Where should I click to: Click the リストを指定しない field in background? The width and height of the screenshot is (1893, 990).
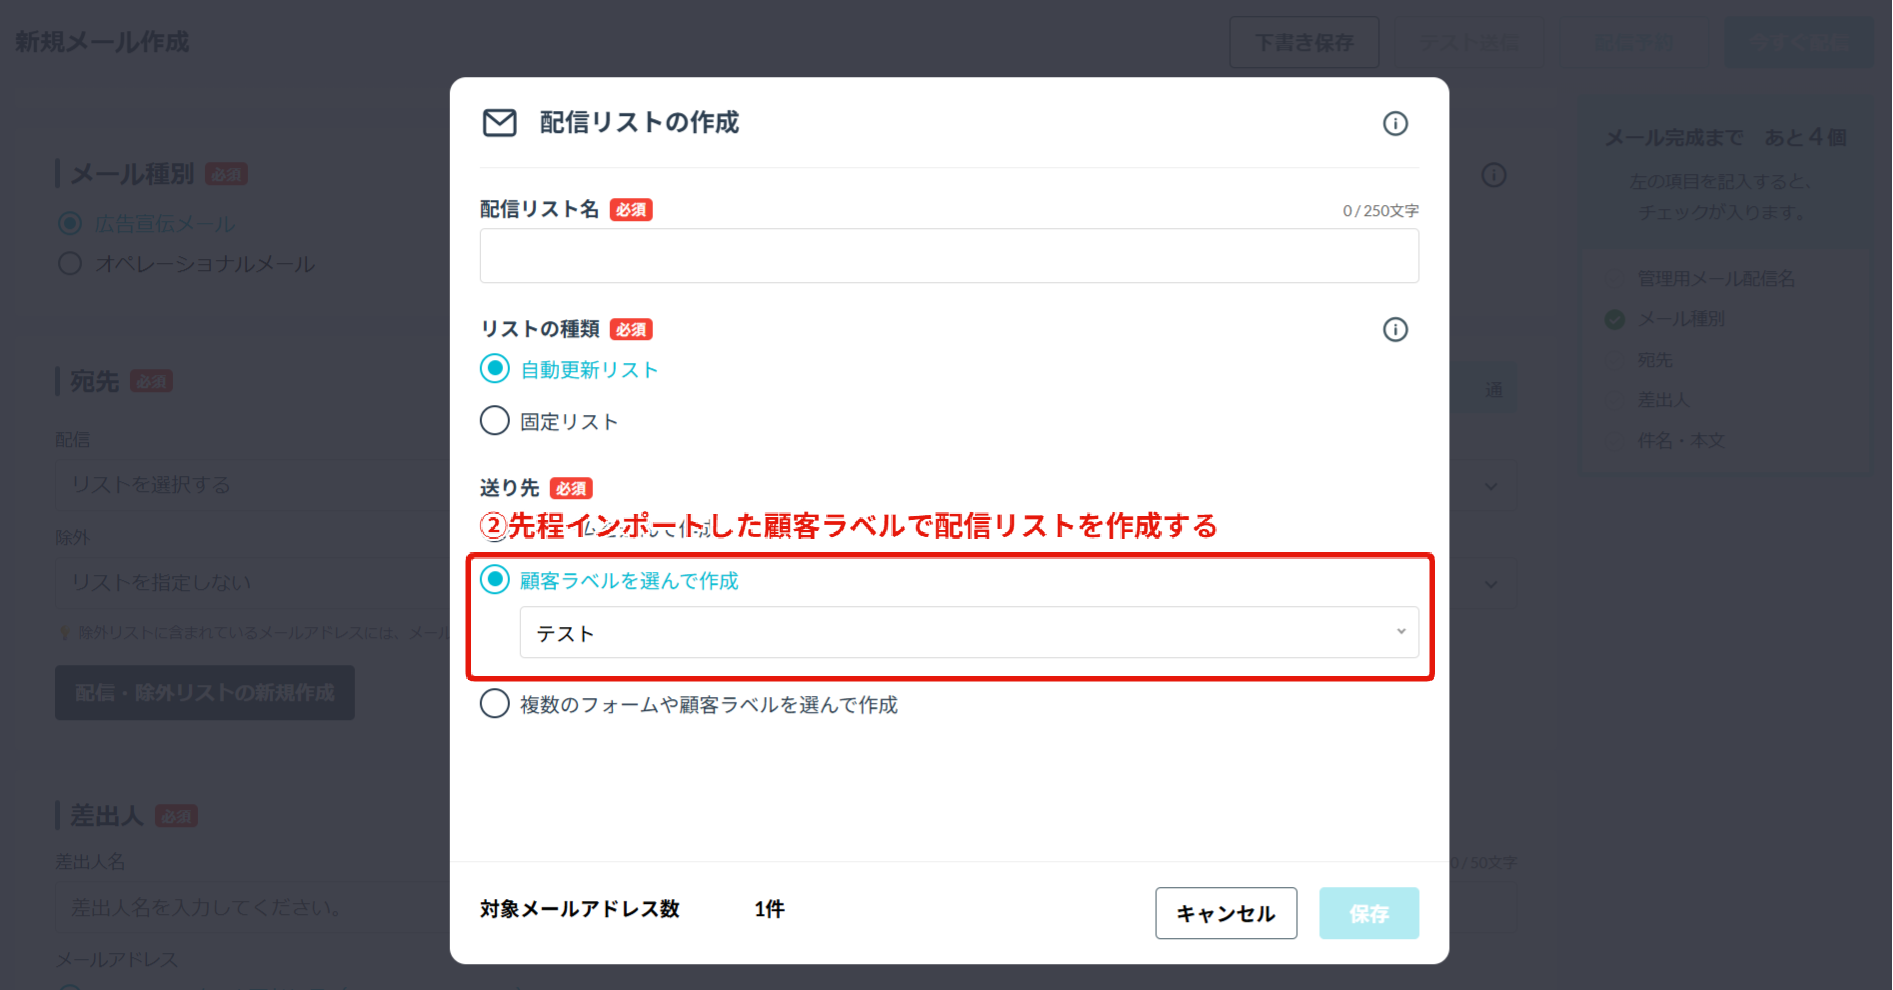tap(252, 583)
